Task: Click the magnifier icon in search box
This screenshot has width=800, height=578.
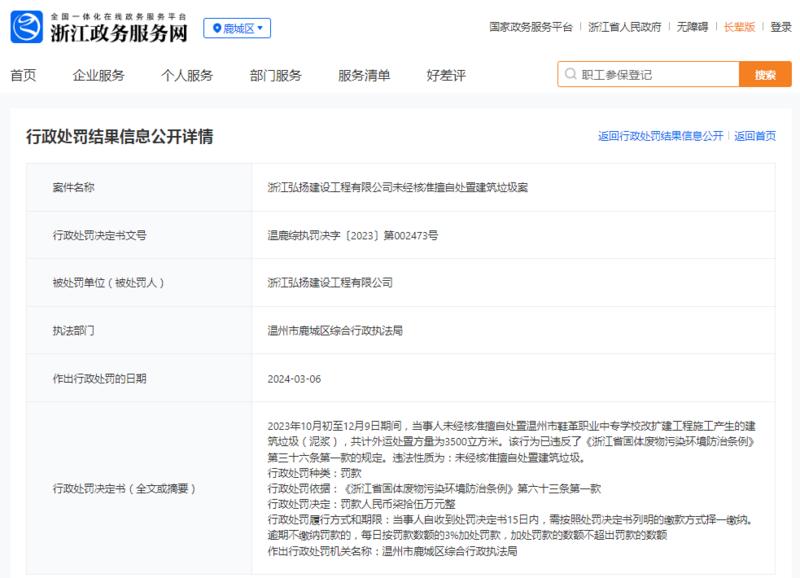Action: pos(570,74)
